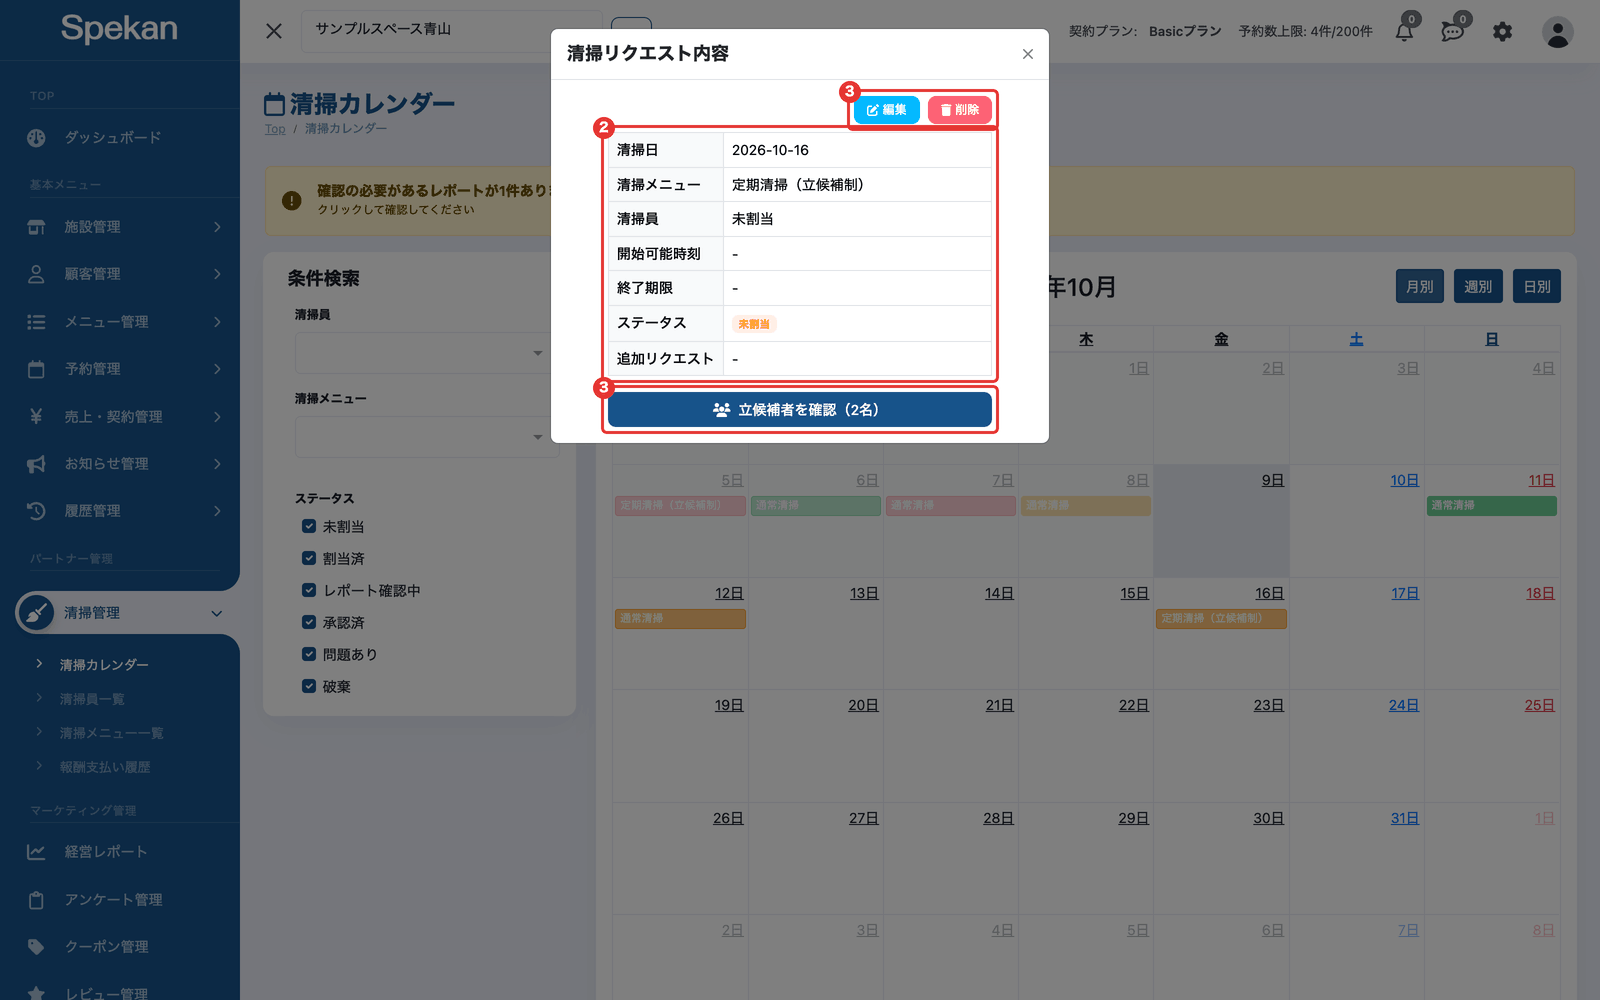Open the settings gear icon
The image size is (1600, 1000).
click(1502, 32)
